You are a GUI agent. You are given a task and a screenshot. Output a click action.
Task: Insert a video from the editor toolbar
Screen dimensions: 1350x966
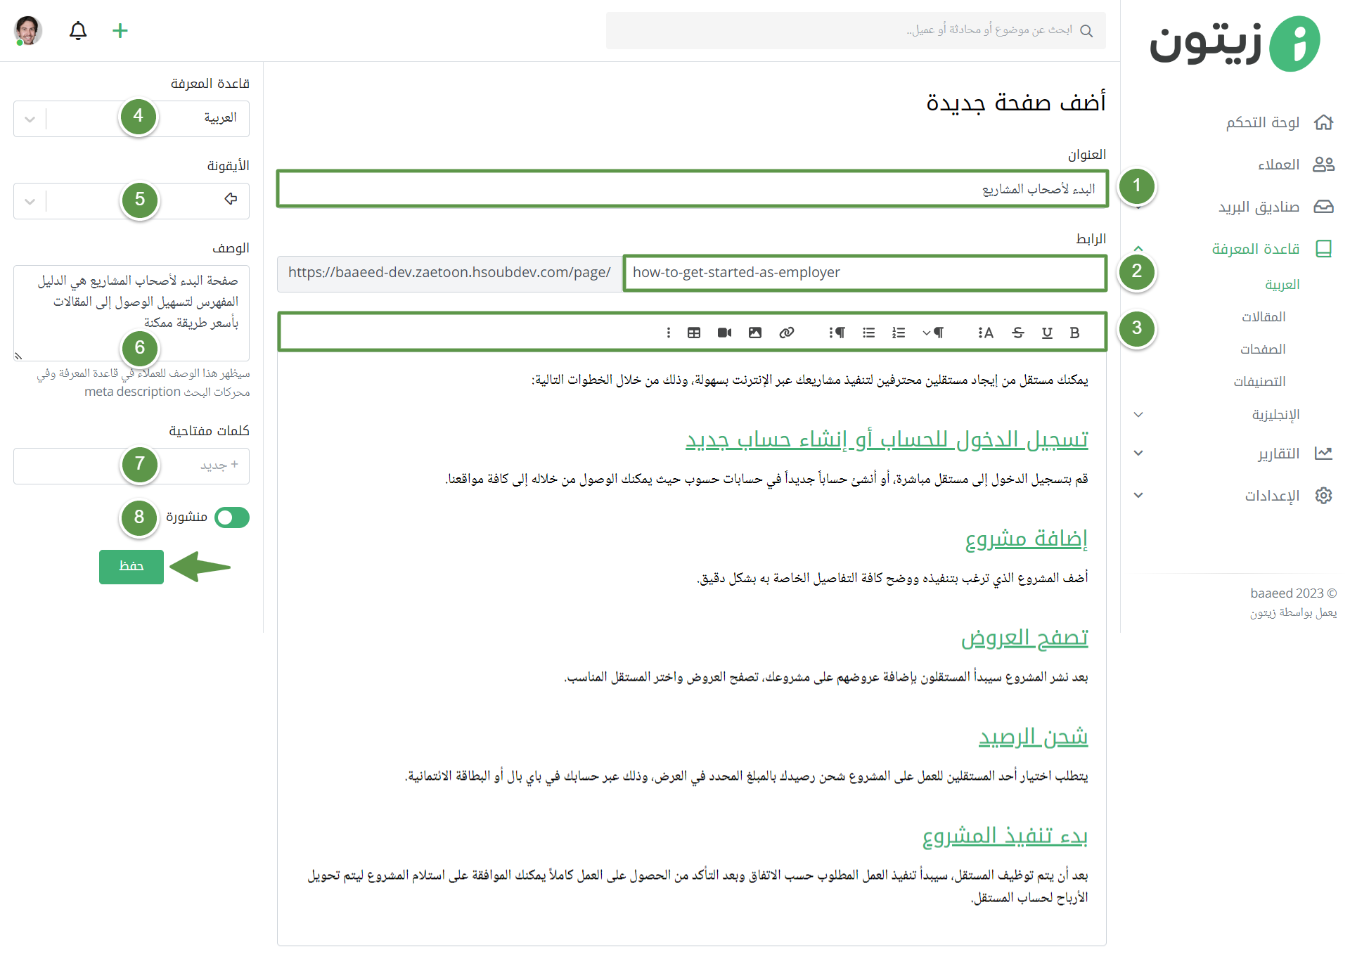coord(725,333)
